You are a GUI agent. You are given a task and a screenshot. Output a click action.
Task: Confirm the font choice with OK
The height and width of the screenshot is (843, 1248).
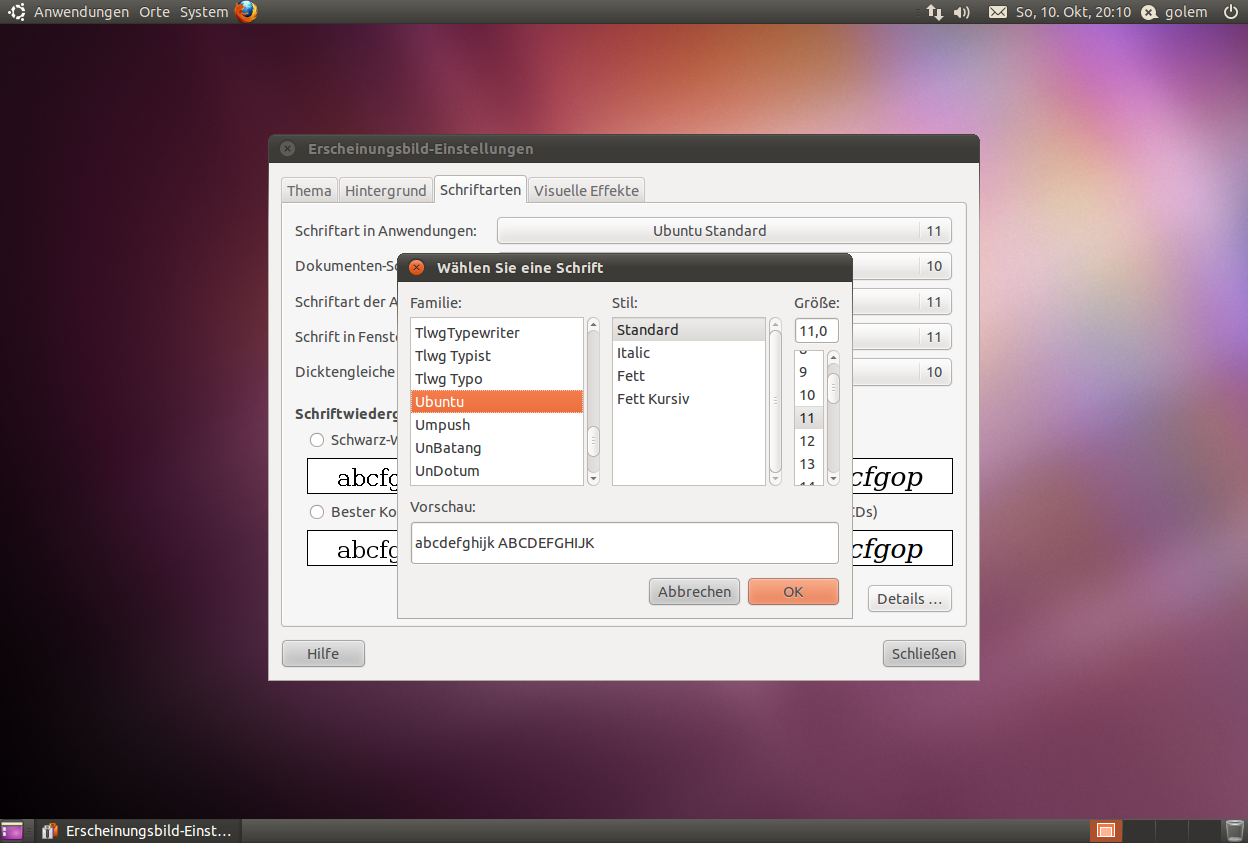pos(793,592)
